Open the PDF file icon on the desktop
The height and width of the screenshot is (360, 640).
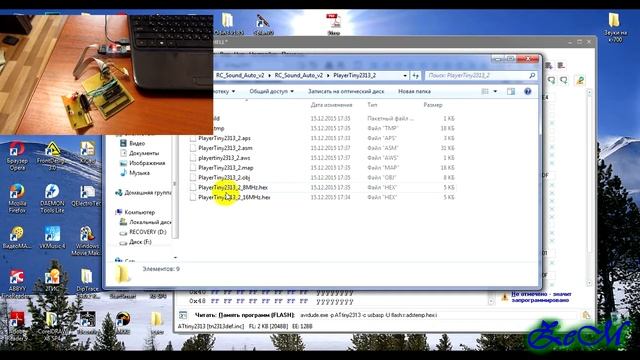(333, 24)
